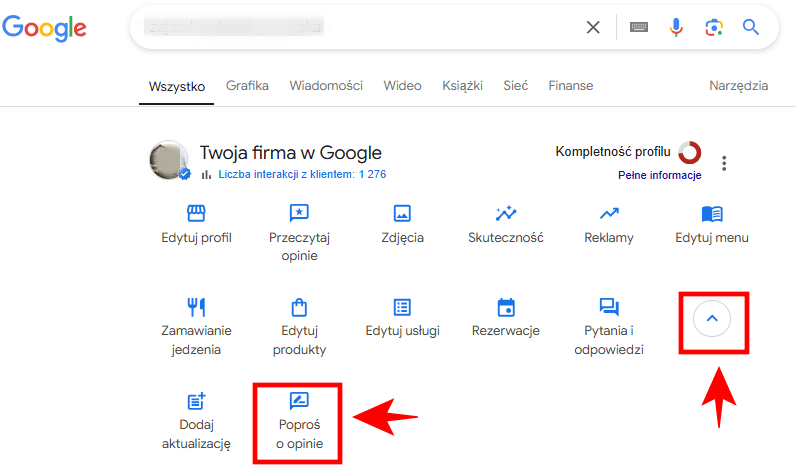Open Liczba interakcji z klientem link
The image size is (796, 471).
[x=302, y=174]
